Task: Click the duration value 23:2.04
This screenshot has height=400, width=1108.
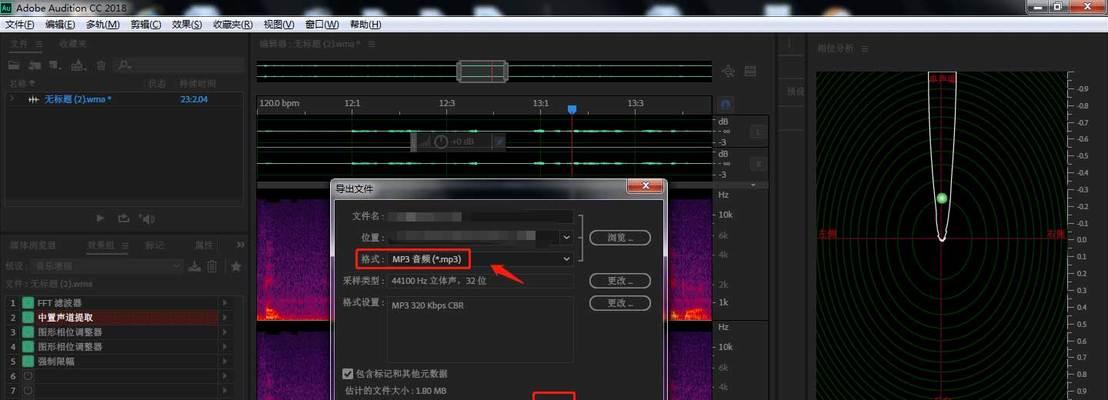Action: [194, 99]
